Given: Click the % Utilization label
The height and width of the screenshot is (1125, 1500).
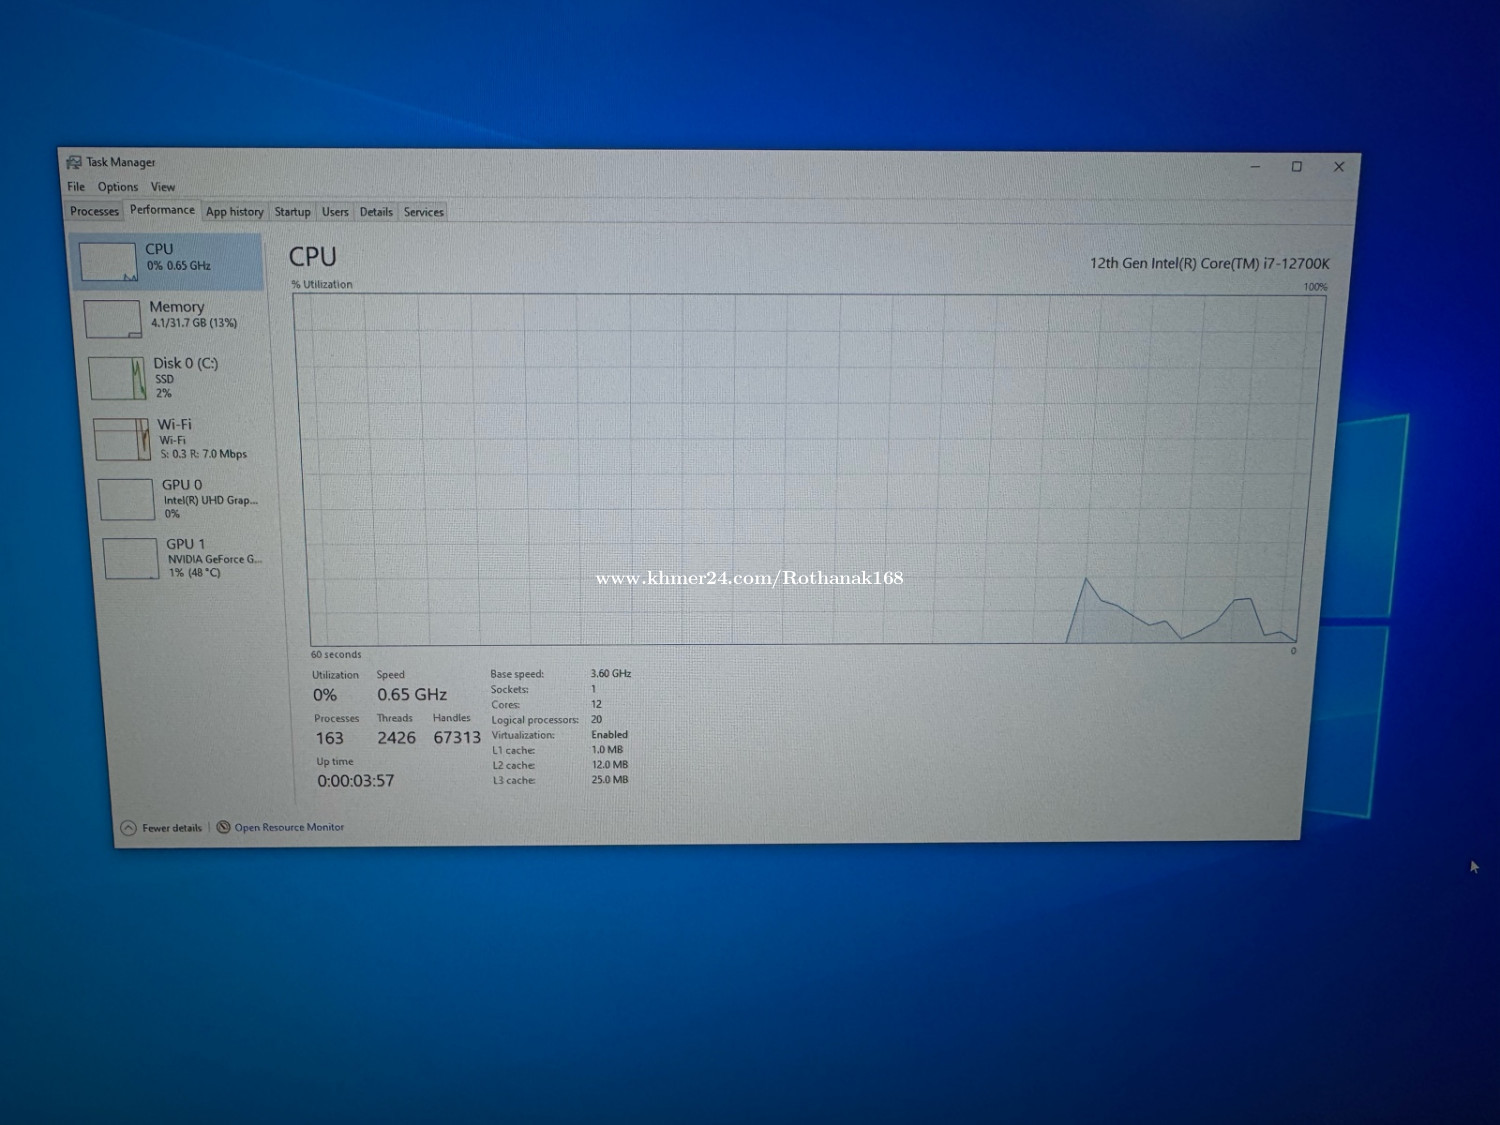Looking at the screenshot, I should (x=322, y=285).
